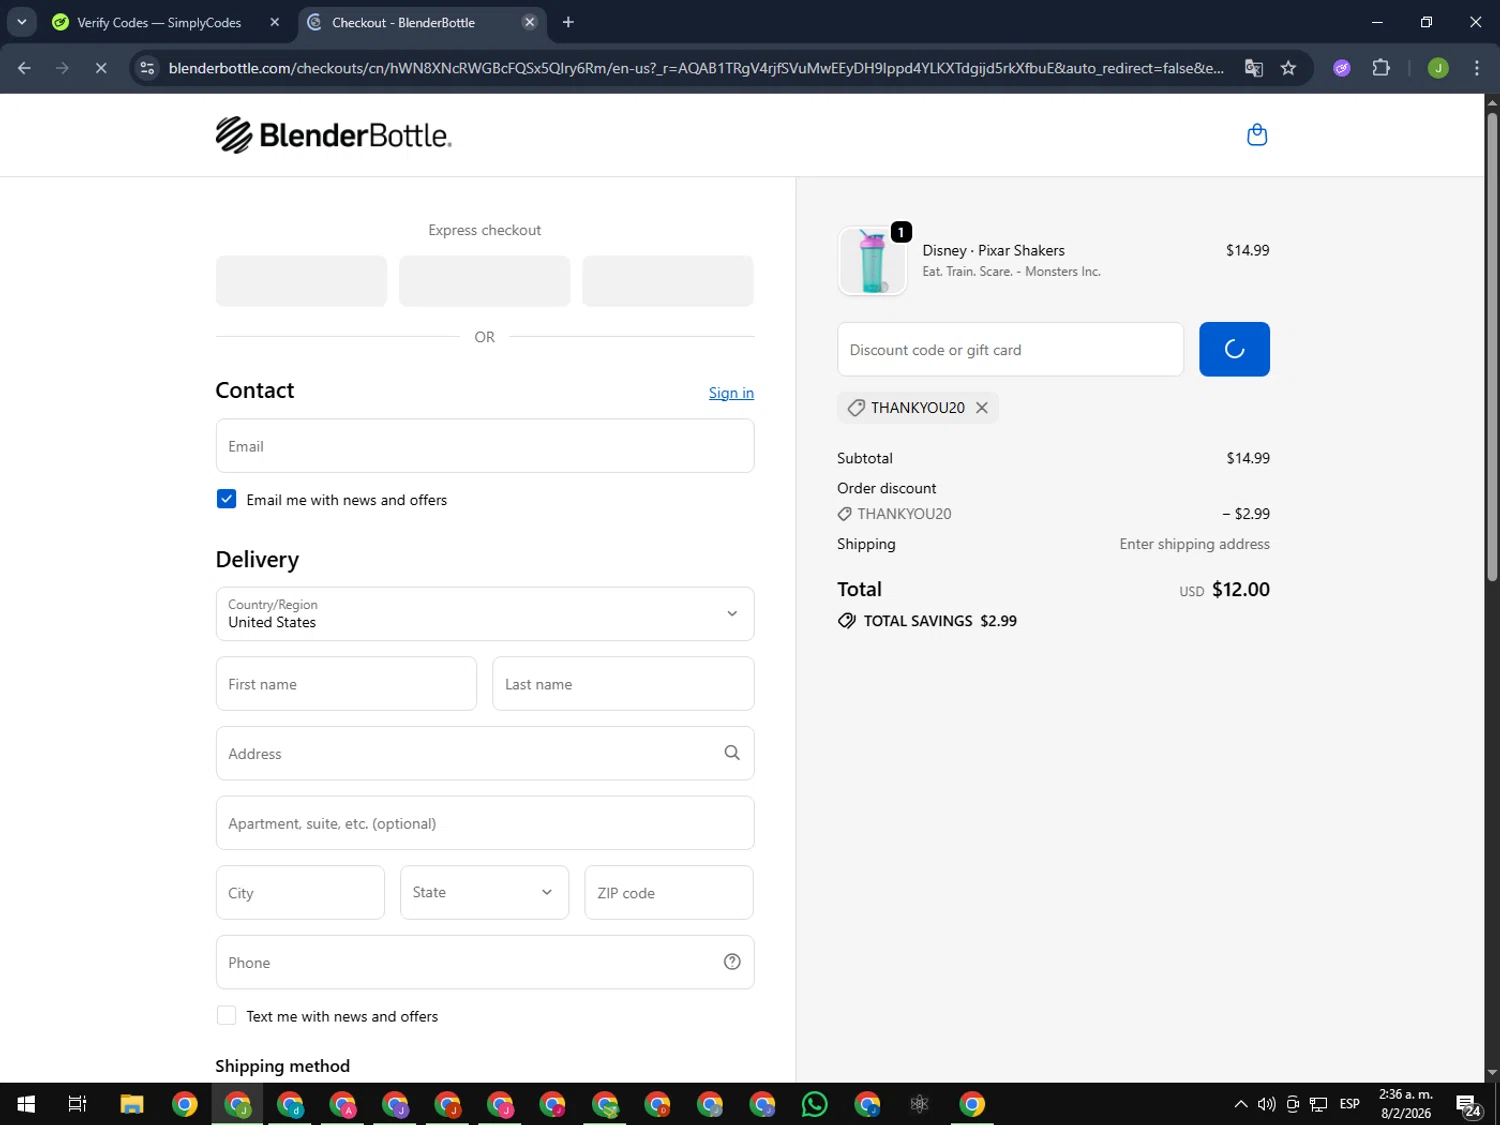Image resolution: width=1500 pixels, height=1125 pixels.
Task: Open the shopping bag cart icon
Action: [x=1257, y=135]
